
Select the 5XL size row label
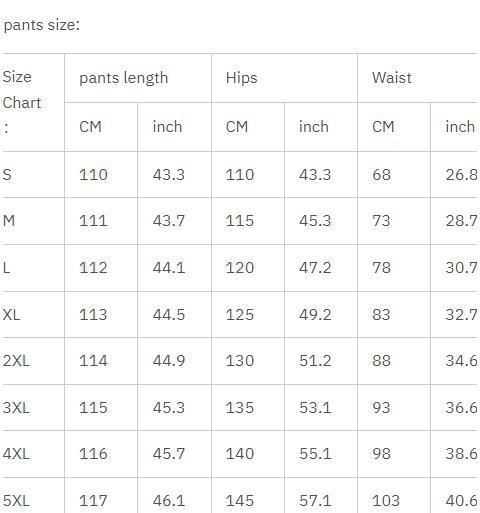(16, 501)
